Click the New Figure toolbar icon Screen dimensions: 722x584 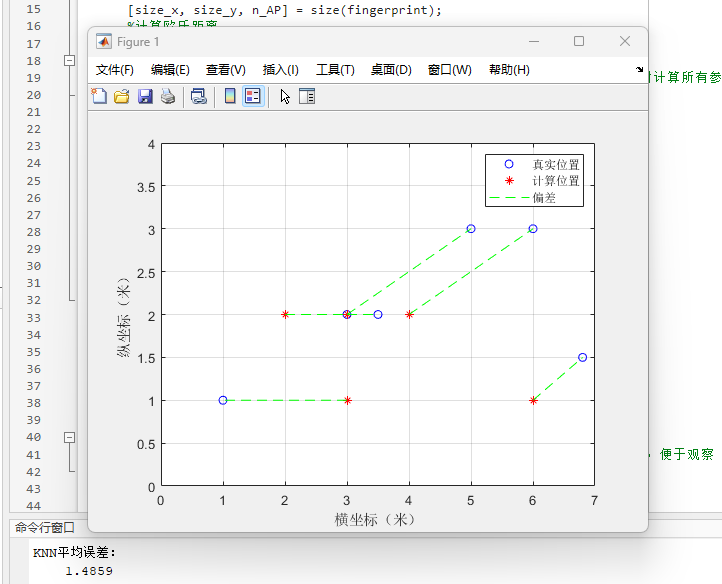pos(99,96)
